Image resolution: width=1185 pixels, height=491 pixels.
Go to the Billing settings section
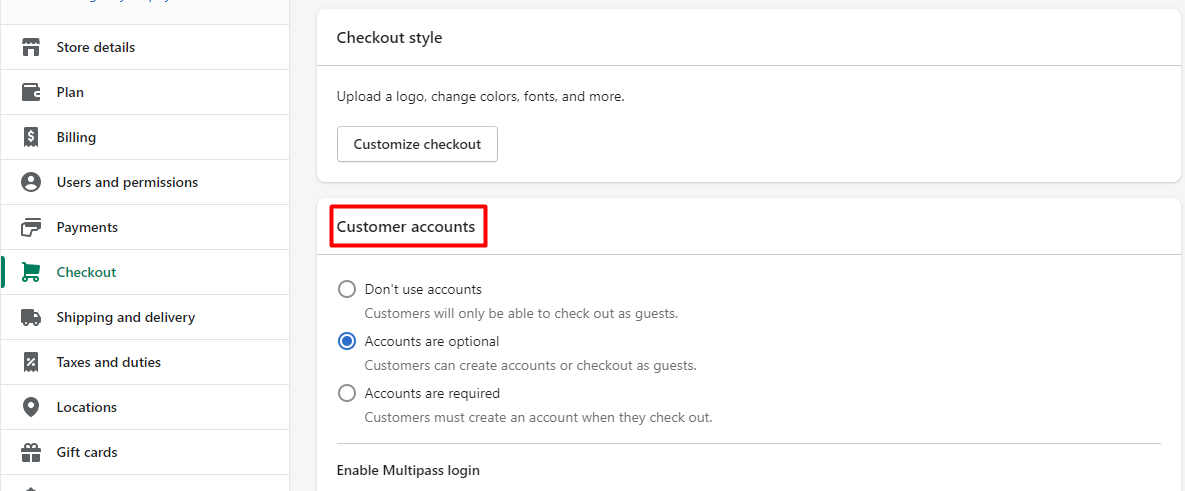[x=76, y=137]
